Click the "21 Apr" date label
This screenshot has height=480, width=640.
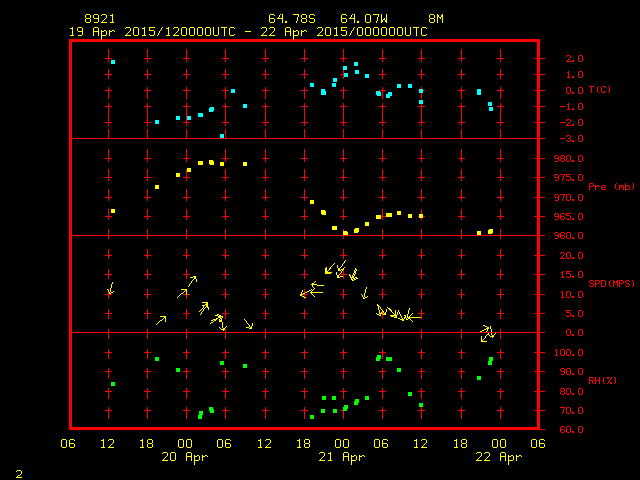pyautogui.click(x=342, y=457)
